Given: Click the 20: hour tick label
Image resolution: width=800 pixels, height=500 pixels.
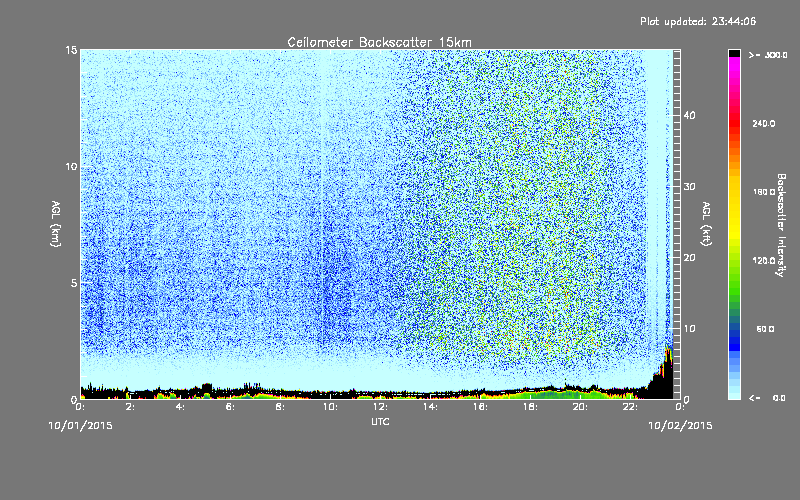Looking at the screenshot, I should (x=580, y=407).
